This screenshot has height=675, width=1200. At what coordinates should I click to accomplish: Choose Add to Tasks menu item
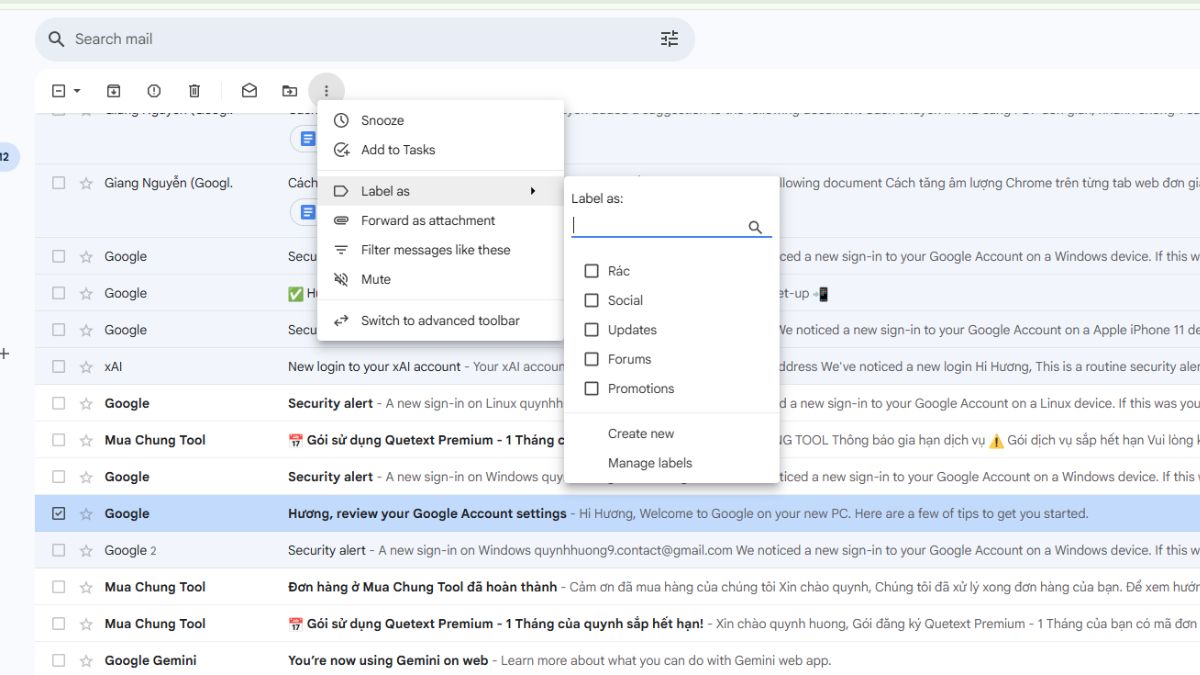point(440,150)
